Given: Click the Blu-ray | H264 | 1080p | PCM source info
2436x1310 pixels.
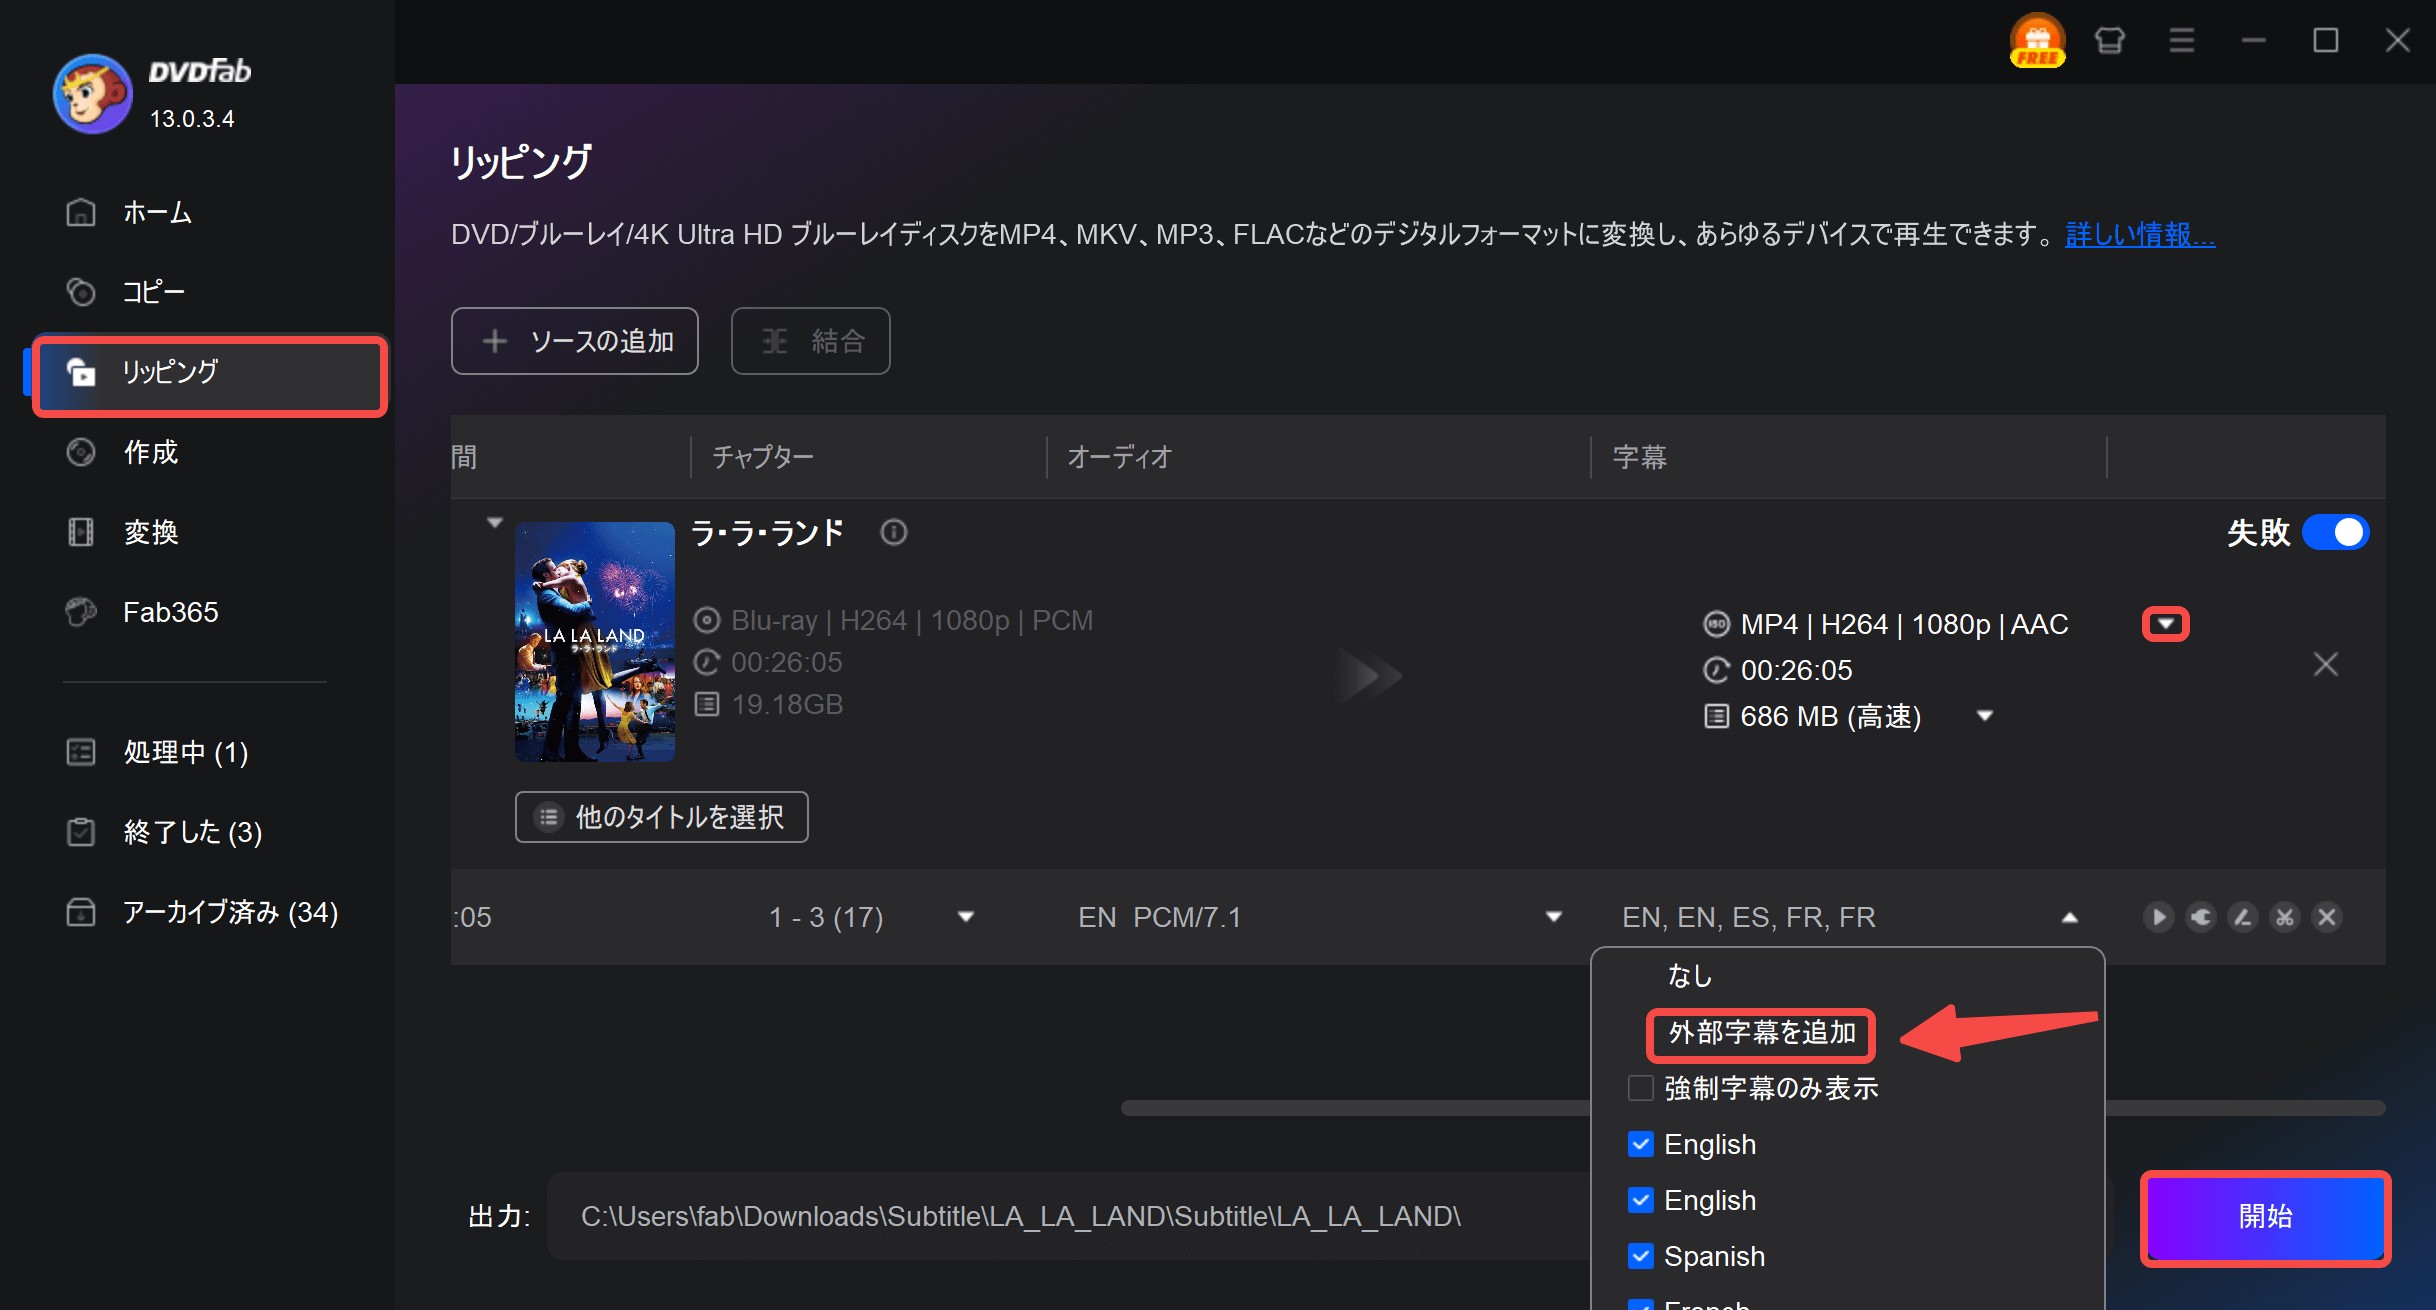Looking at the screenshot, I should tap(912, 620).
